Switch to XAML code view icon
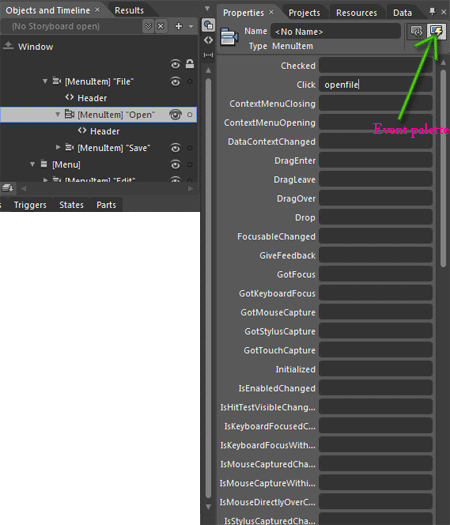450x525 pixels. [208, 40]
